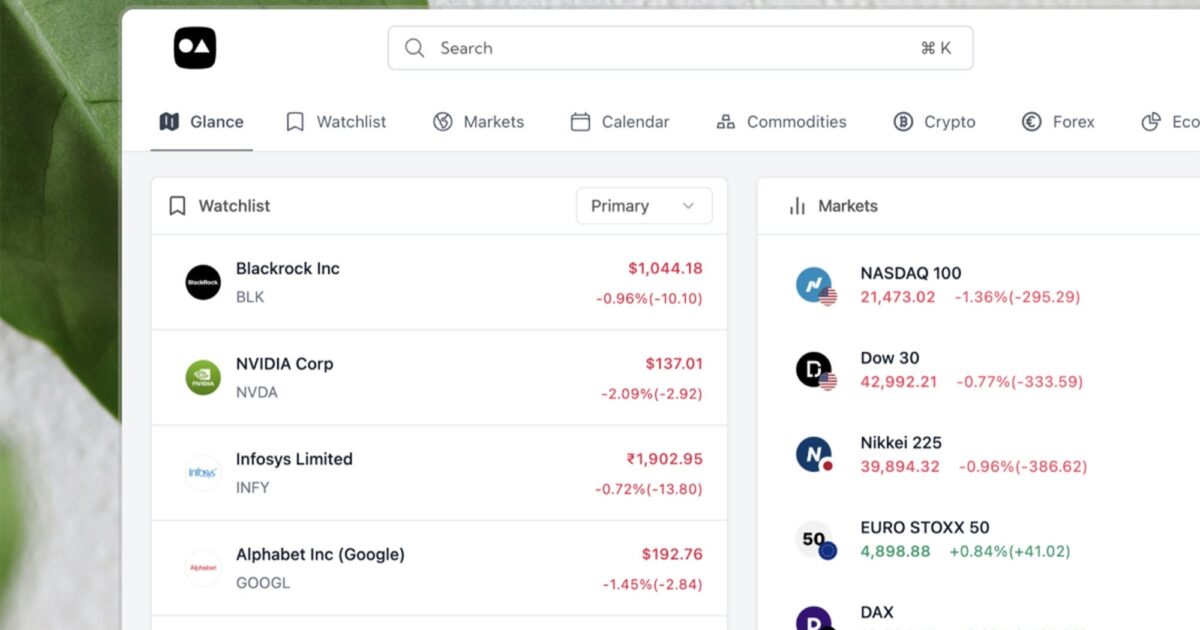This screenshot has height=630, width=1200.
Task: Click the Nikkei 225 index icon
Action: (x=816, y=455)
